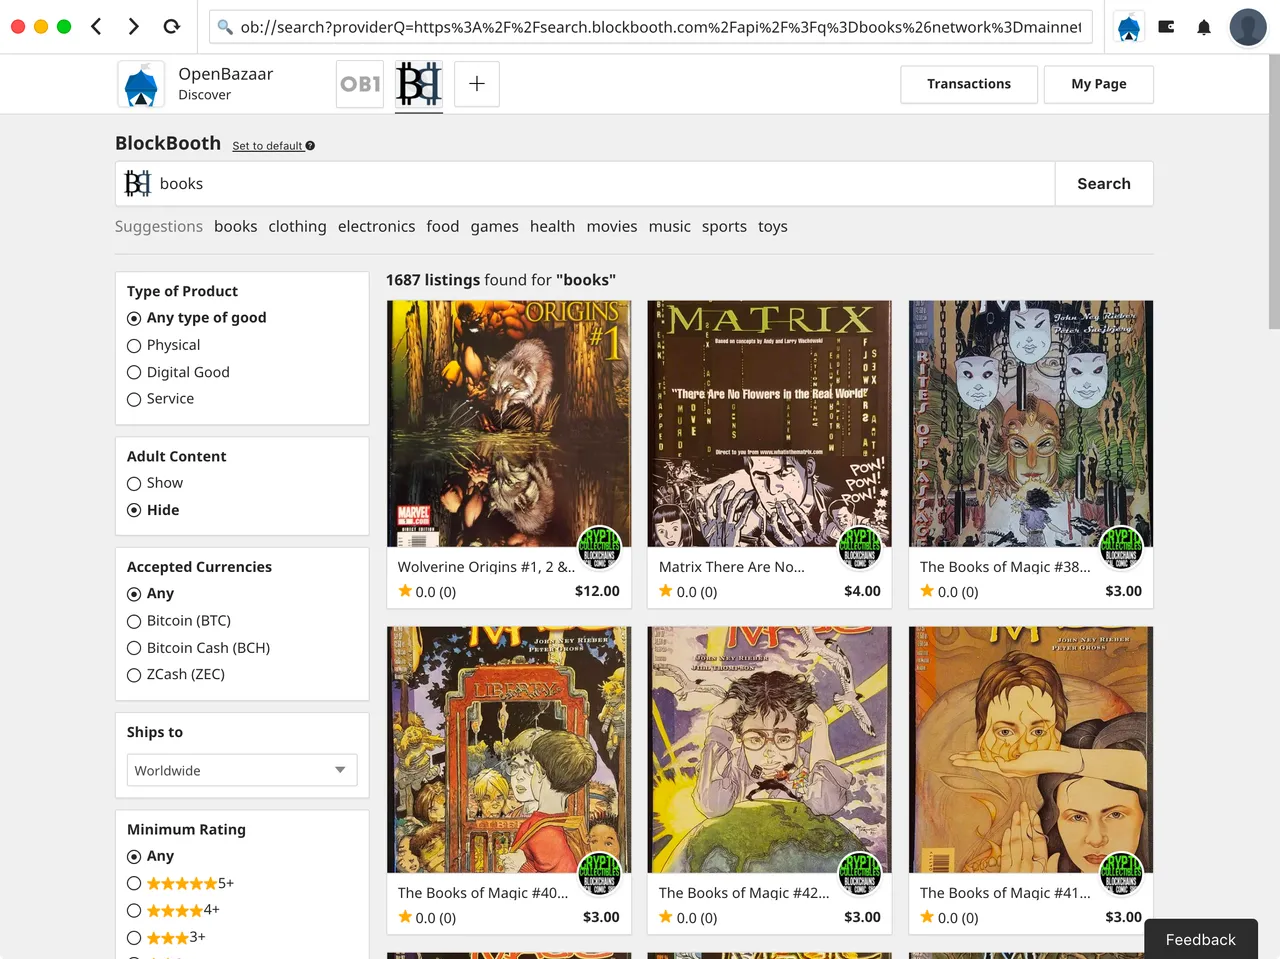Add a new search provider with plus

coord(477,84)
